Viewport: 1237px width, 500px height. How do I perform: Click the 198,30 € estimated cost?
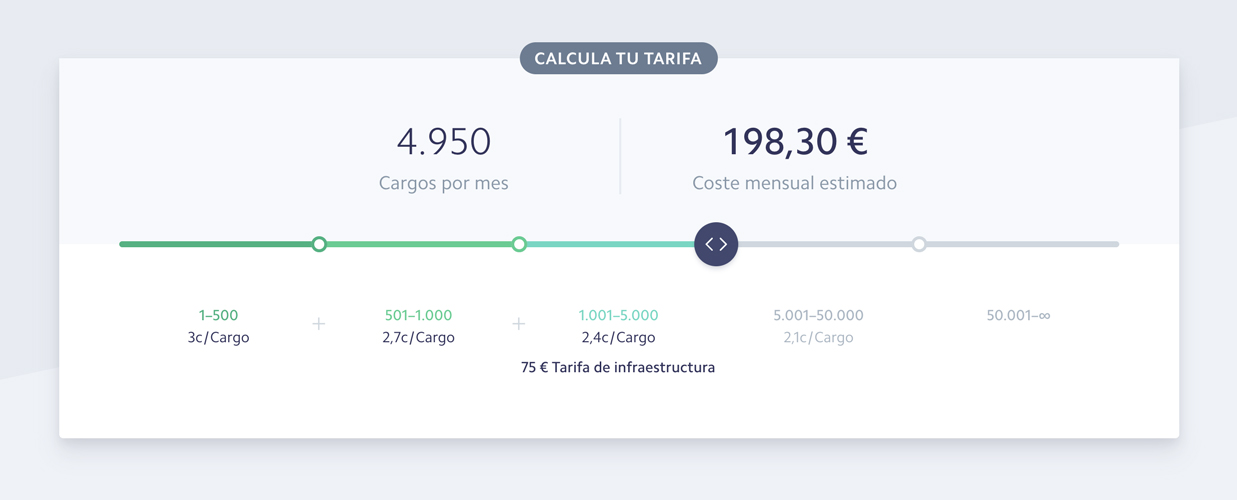point(795,142)
